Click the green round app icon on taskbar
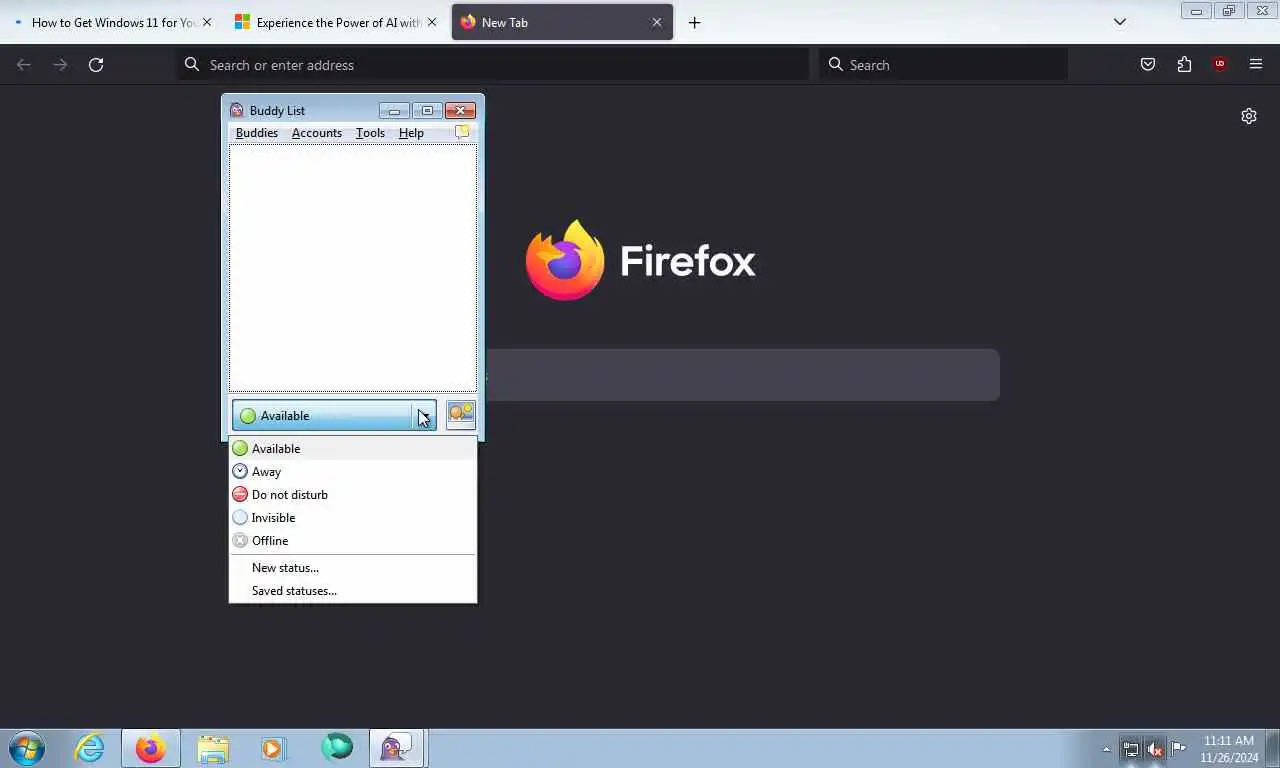1280x768 pixels. tap(337, 747)
